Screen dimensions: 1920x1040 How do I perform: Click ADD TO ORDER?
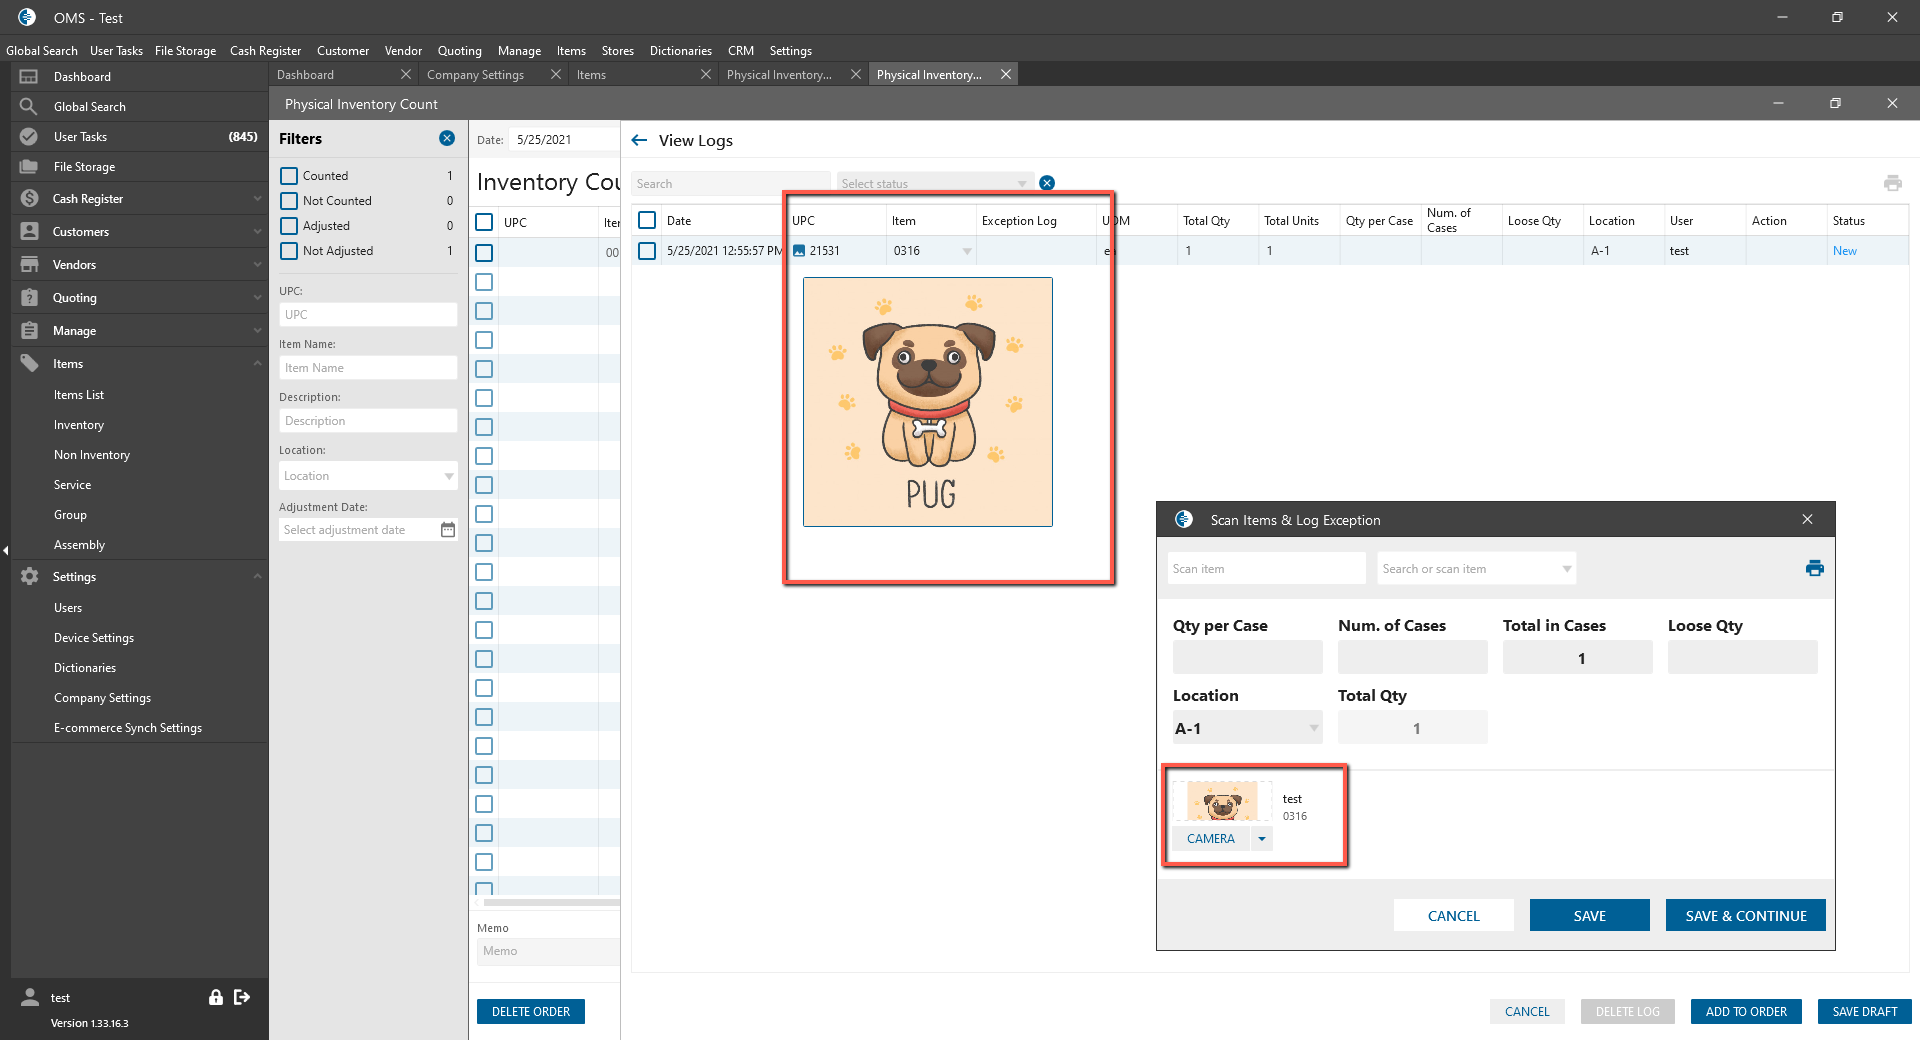[x=1746, y=1011]
